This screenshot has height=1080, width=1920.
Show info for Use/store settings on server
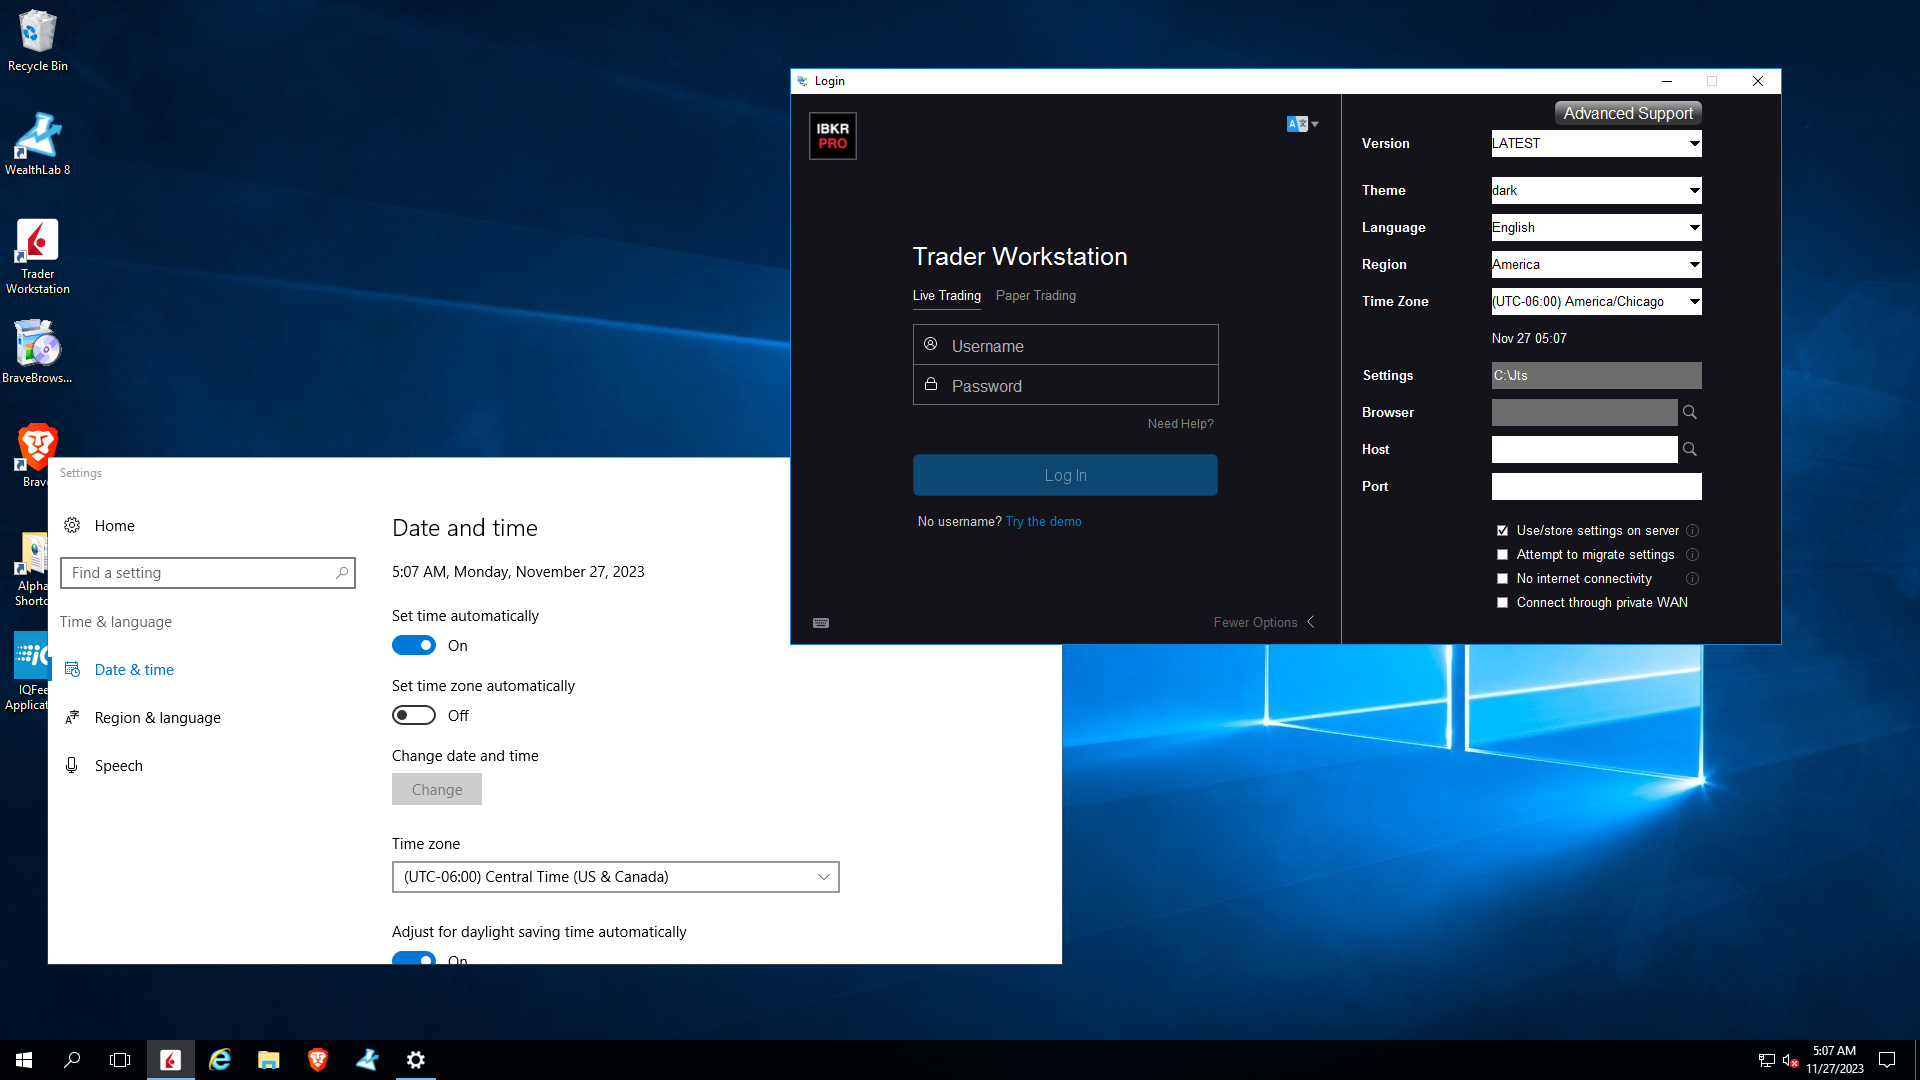click(1693, 531)
